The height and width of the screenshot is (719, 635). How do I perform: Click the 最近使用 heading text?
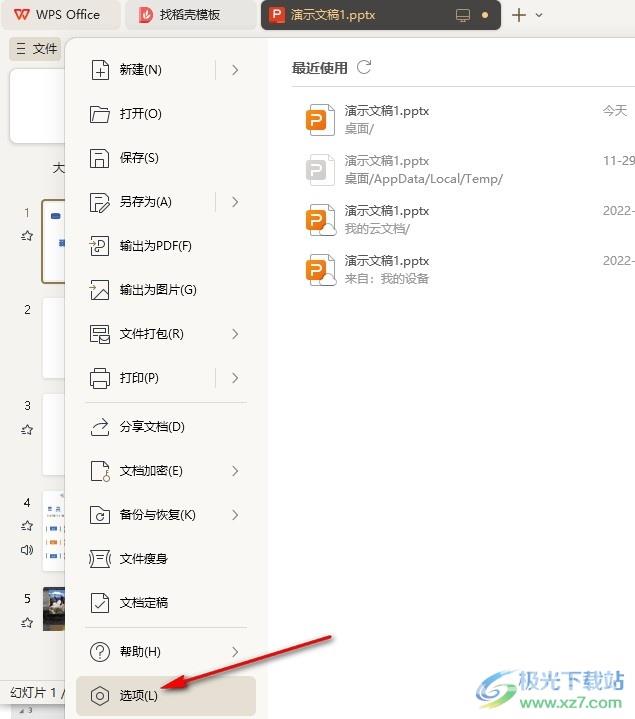(x=320, y=68)
